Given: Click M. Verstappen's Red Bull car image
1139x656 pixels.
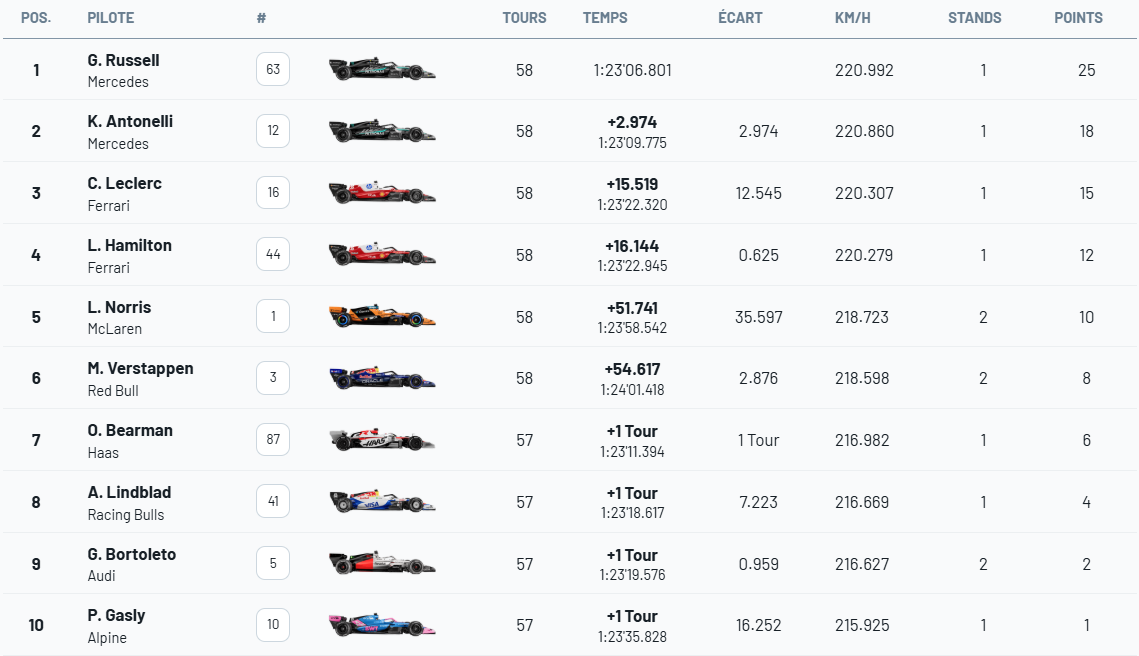Looking at the screenshot, I should pyautogui.click(x=382, y=378).
